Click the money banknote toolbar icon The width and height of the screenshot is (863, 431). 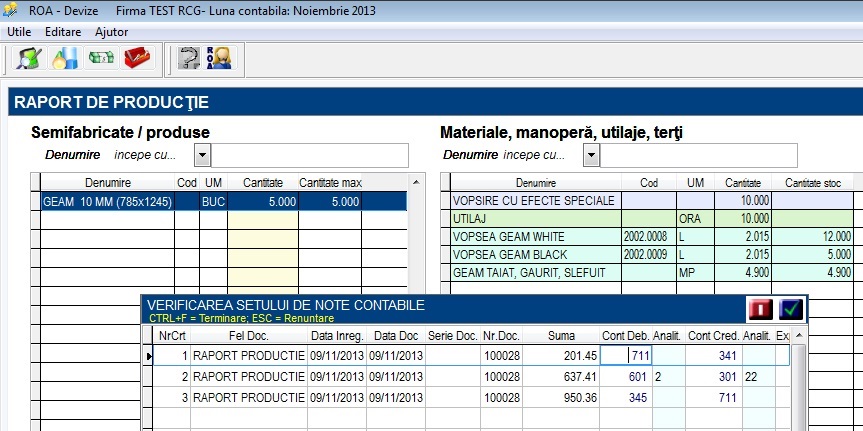[101, 58]
